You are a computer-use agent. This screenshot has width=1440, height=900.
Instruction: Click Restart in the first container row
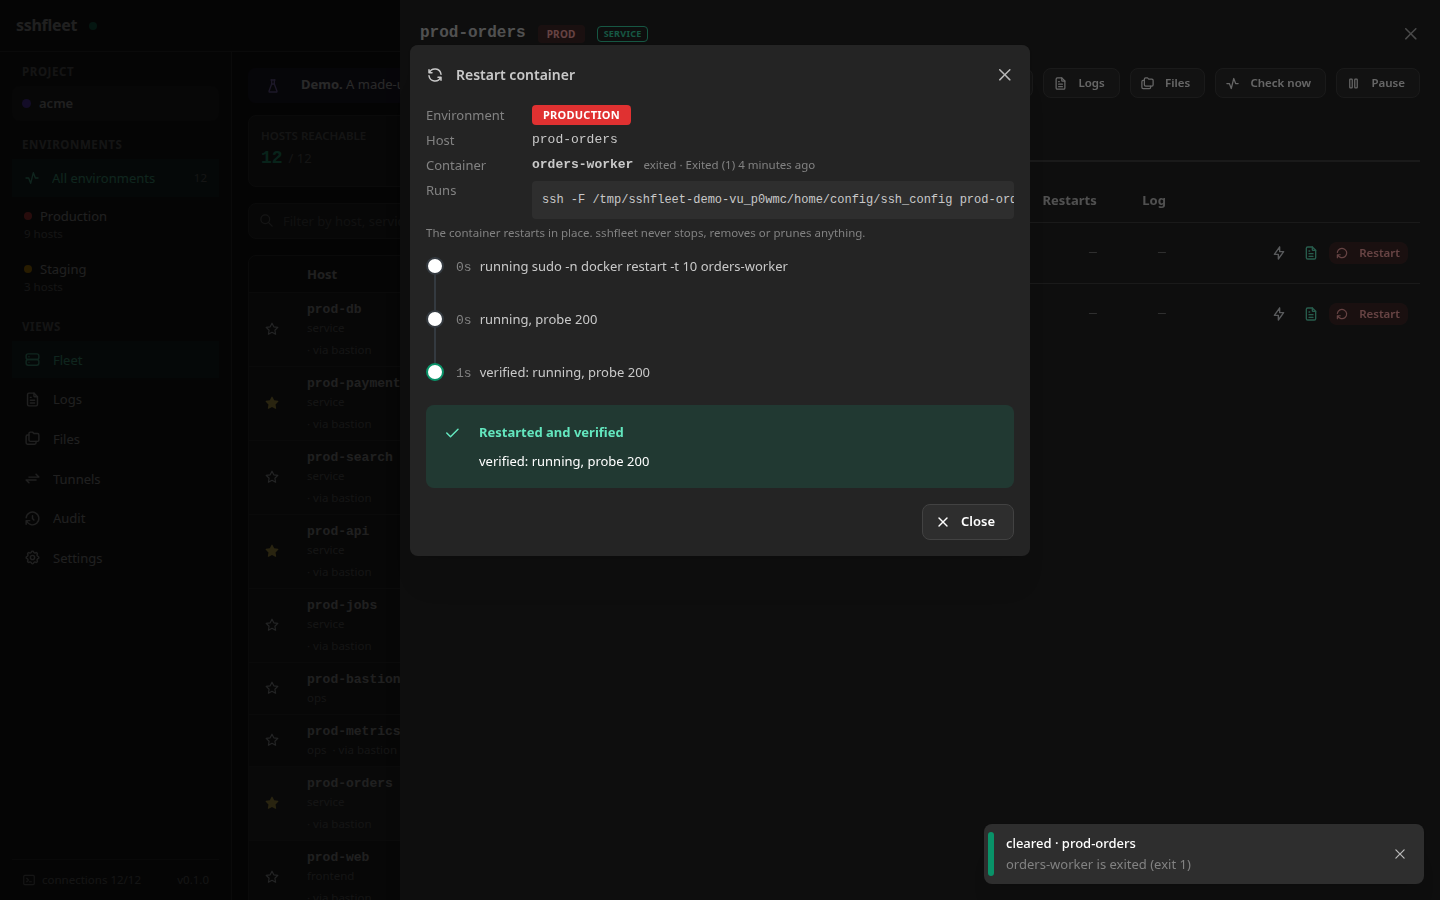pyautogui.click(x=1368, y=253)
